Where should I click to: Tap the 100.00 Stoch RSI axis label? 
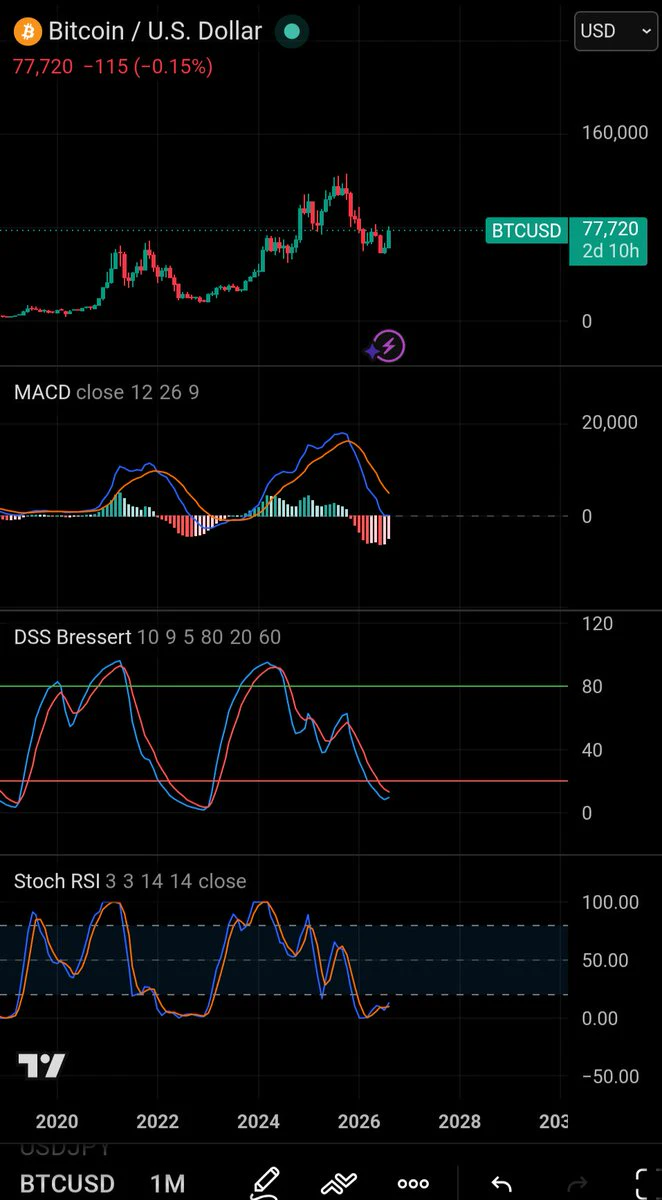point(610,902)
